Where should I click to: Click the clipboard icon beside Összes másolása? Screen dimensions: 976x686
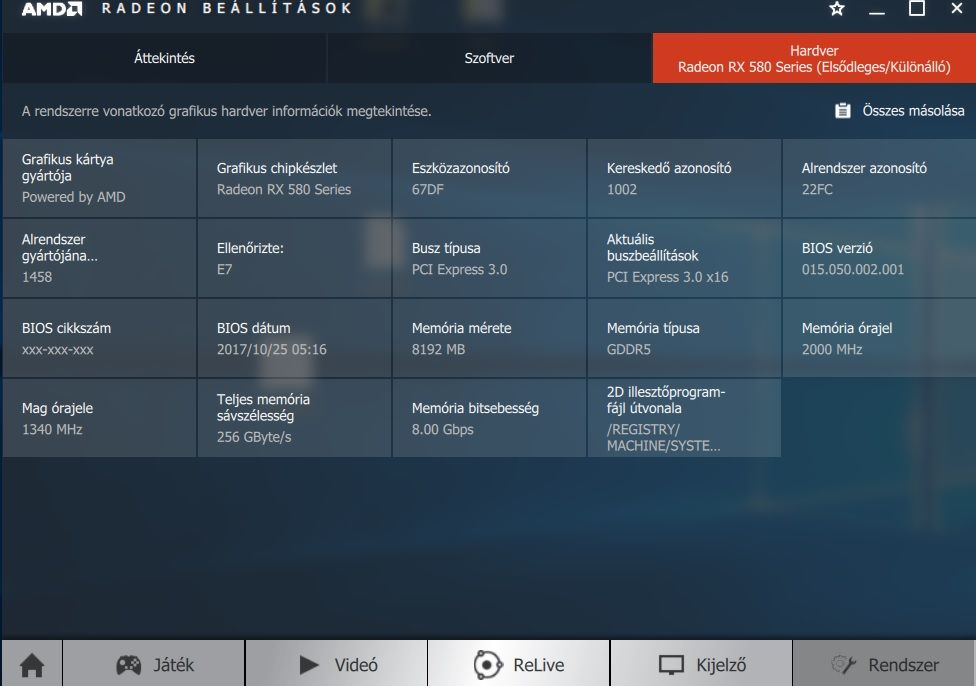843,111
